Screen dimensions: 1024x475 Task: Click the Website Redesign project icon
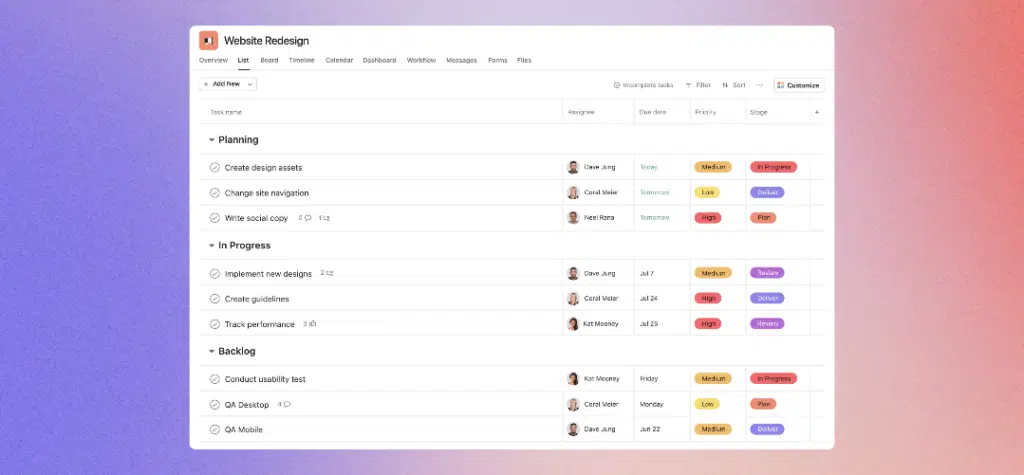[x=208, y=41]
